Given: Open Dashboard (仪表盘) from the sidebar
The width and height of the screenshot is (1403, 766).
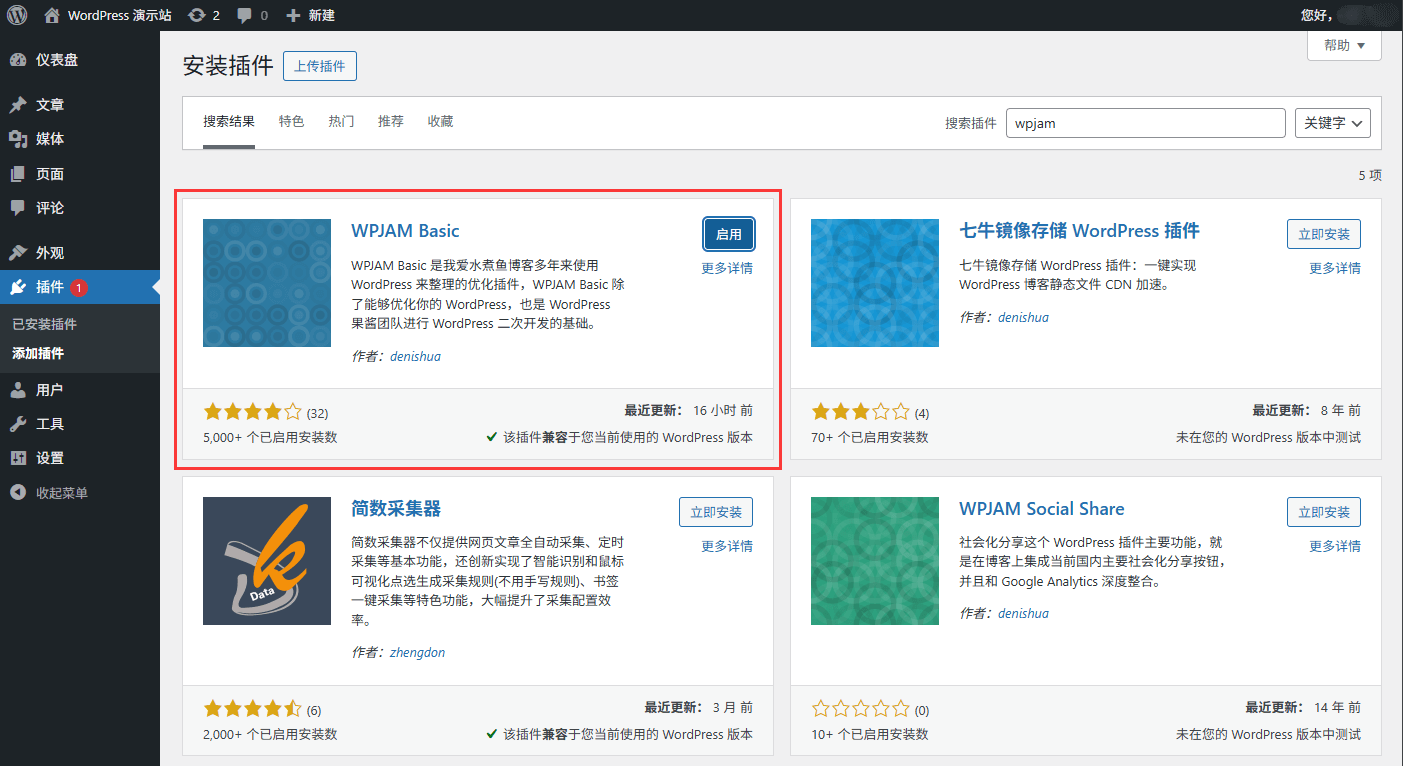Looking at the screenshot, I should (x=57, y=60).
